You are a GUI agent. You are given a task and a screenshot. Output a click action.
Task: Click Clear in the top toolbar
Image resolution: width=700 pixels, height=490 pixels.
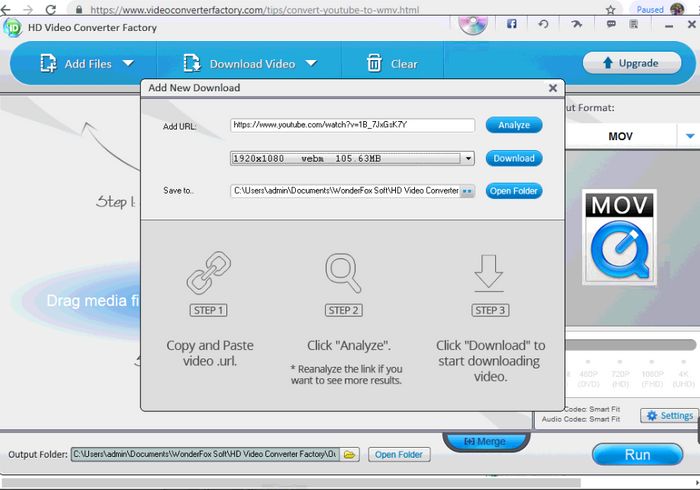coord(392,64)
